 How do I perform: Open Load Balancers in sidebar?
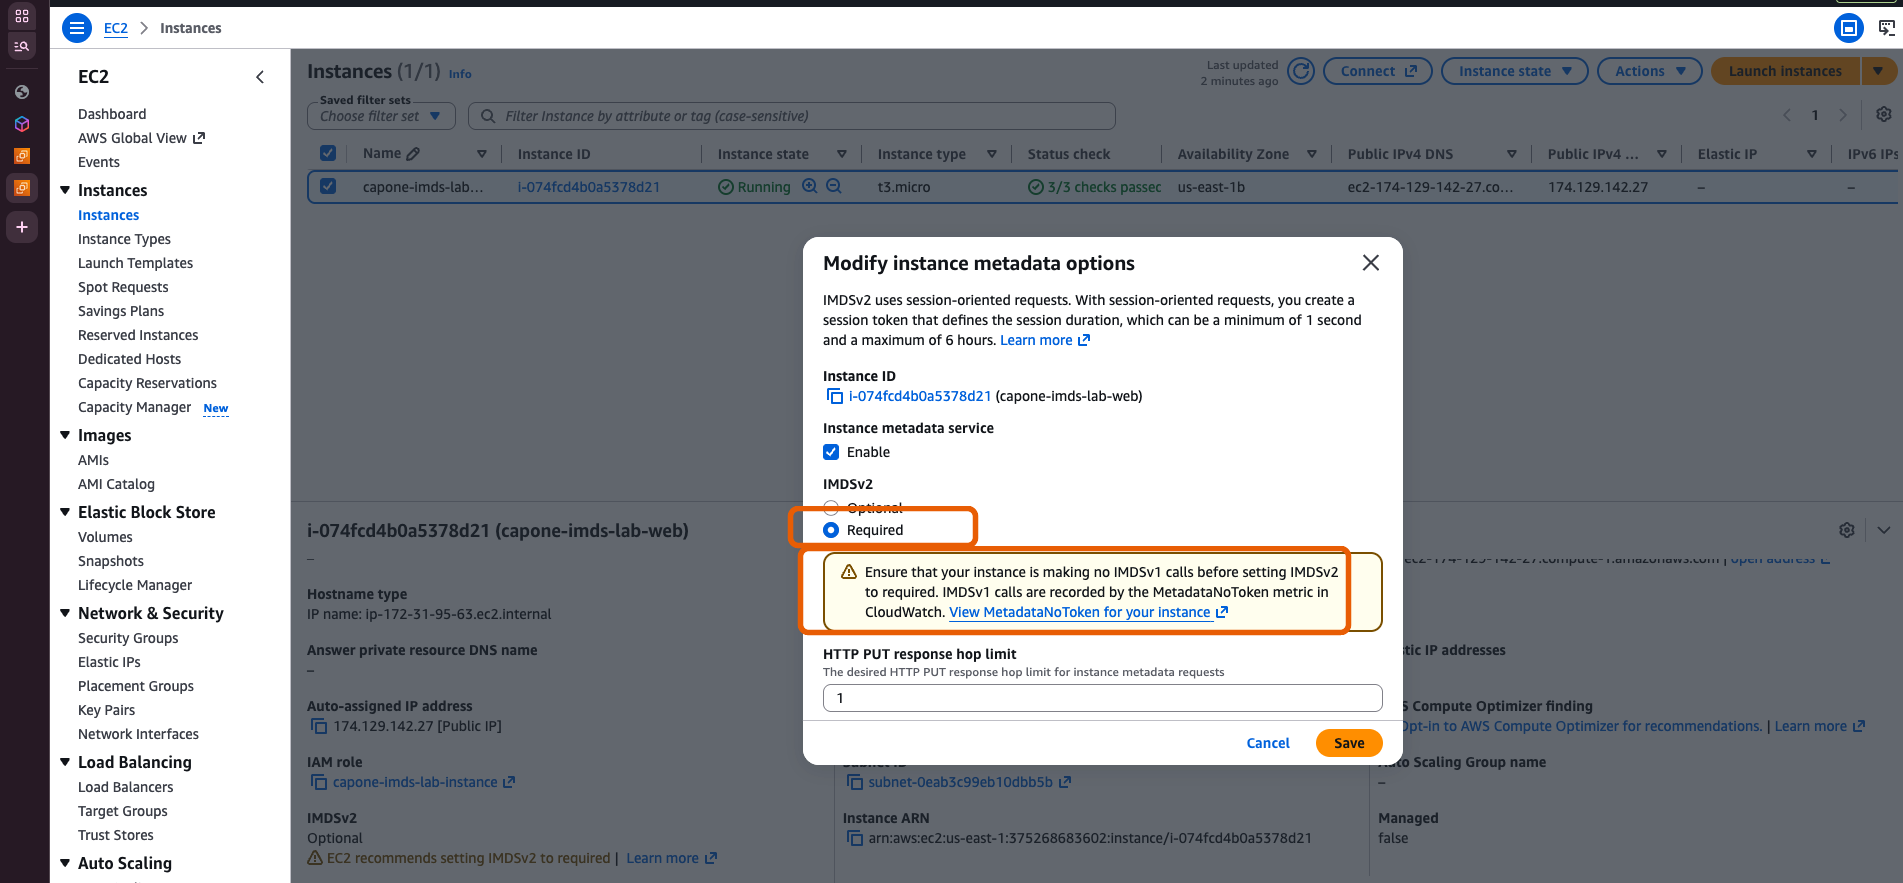125,787
